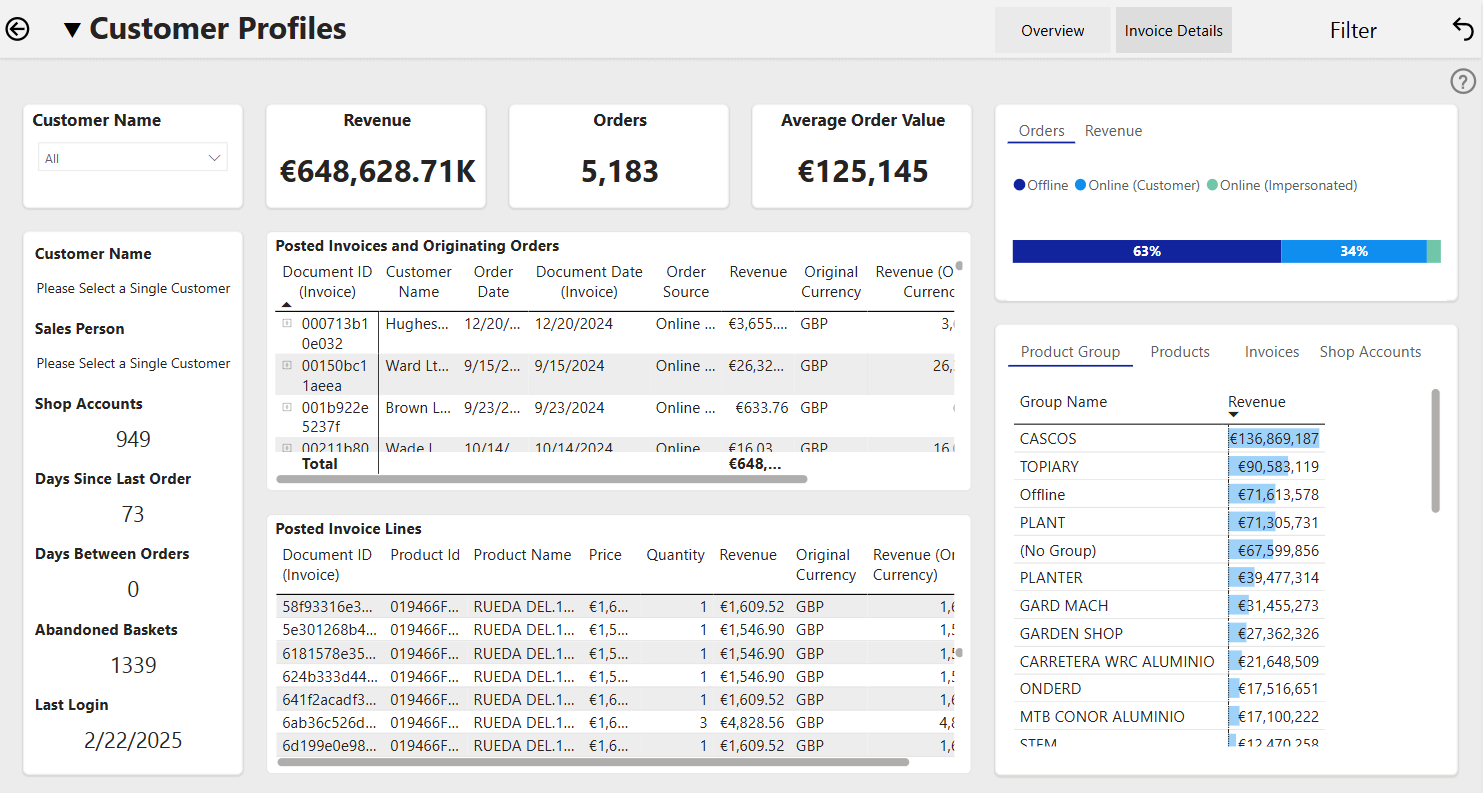The width and height of the screenshot is (1483, 793).
Task: Click the Abandoned Baskets value 1339
Action: (x=133, y=665)
